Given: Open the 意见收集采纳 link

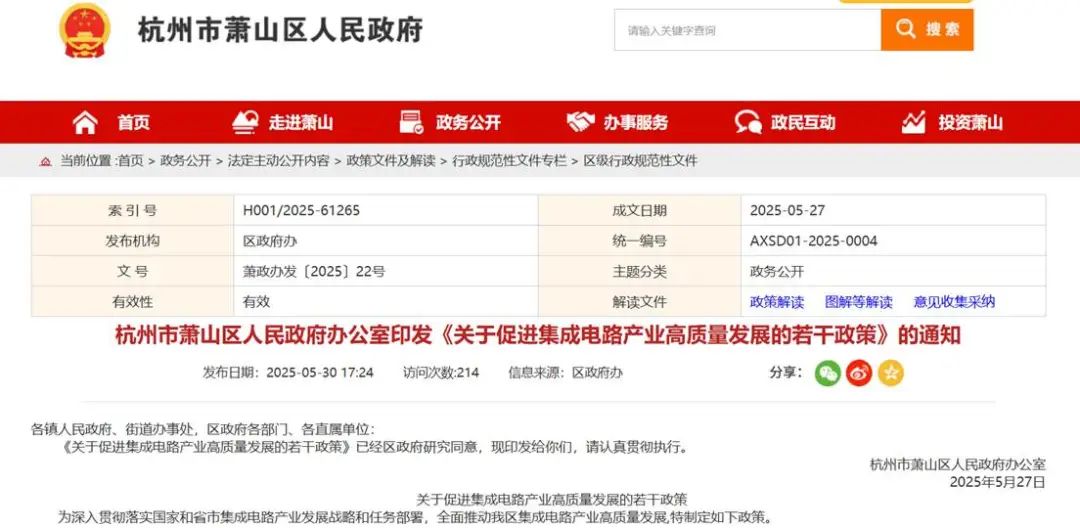Looking at the screenshot, I should (x=954, y=301).
